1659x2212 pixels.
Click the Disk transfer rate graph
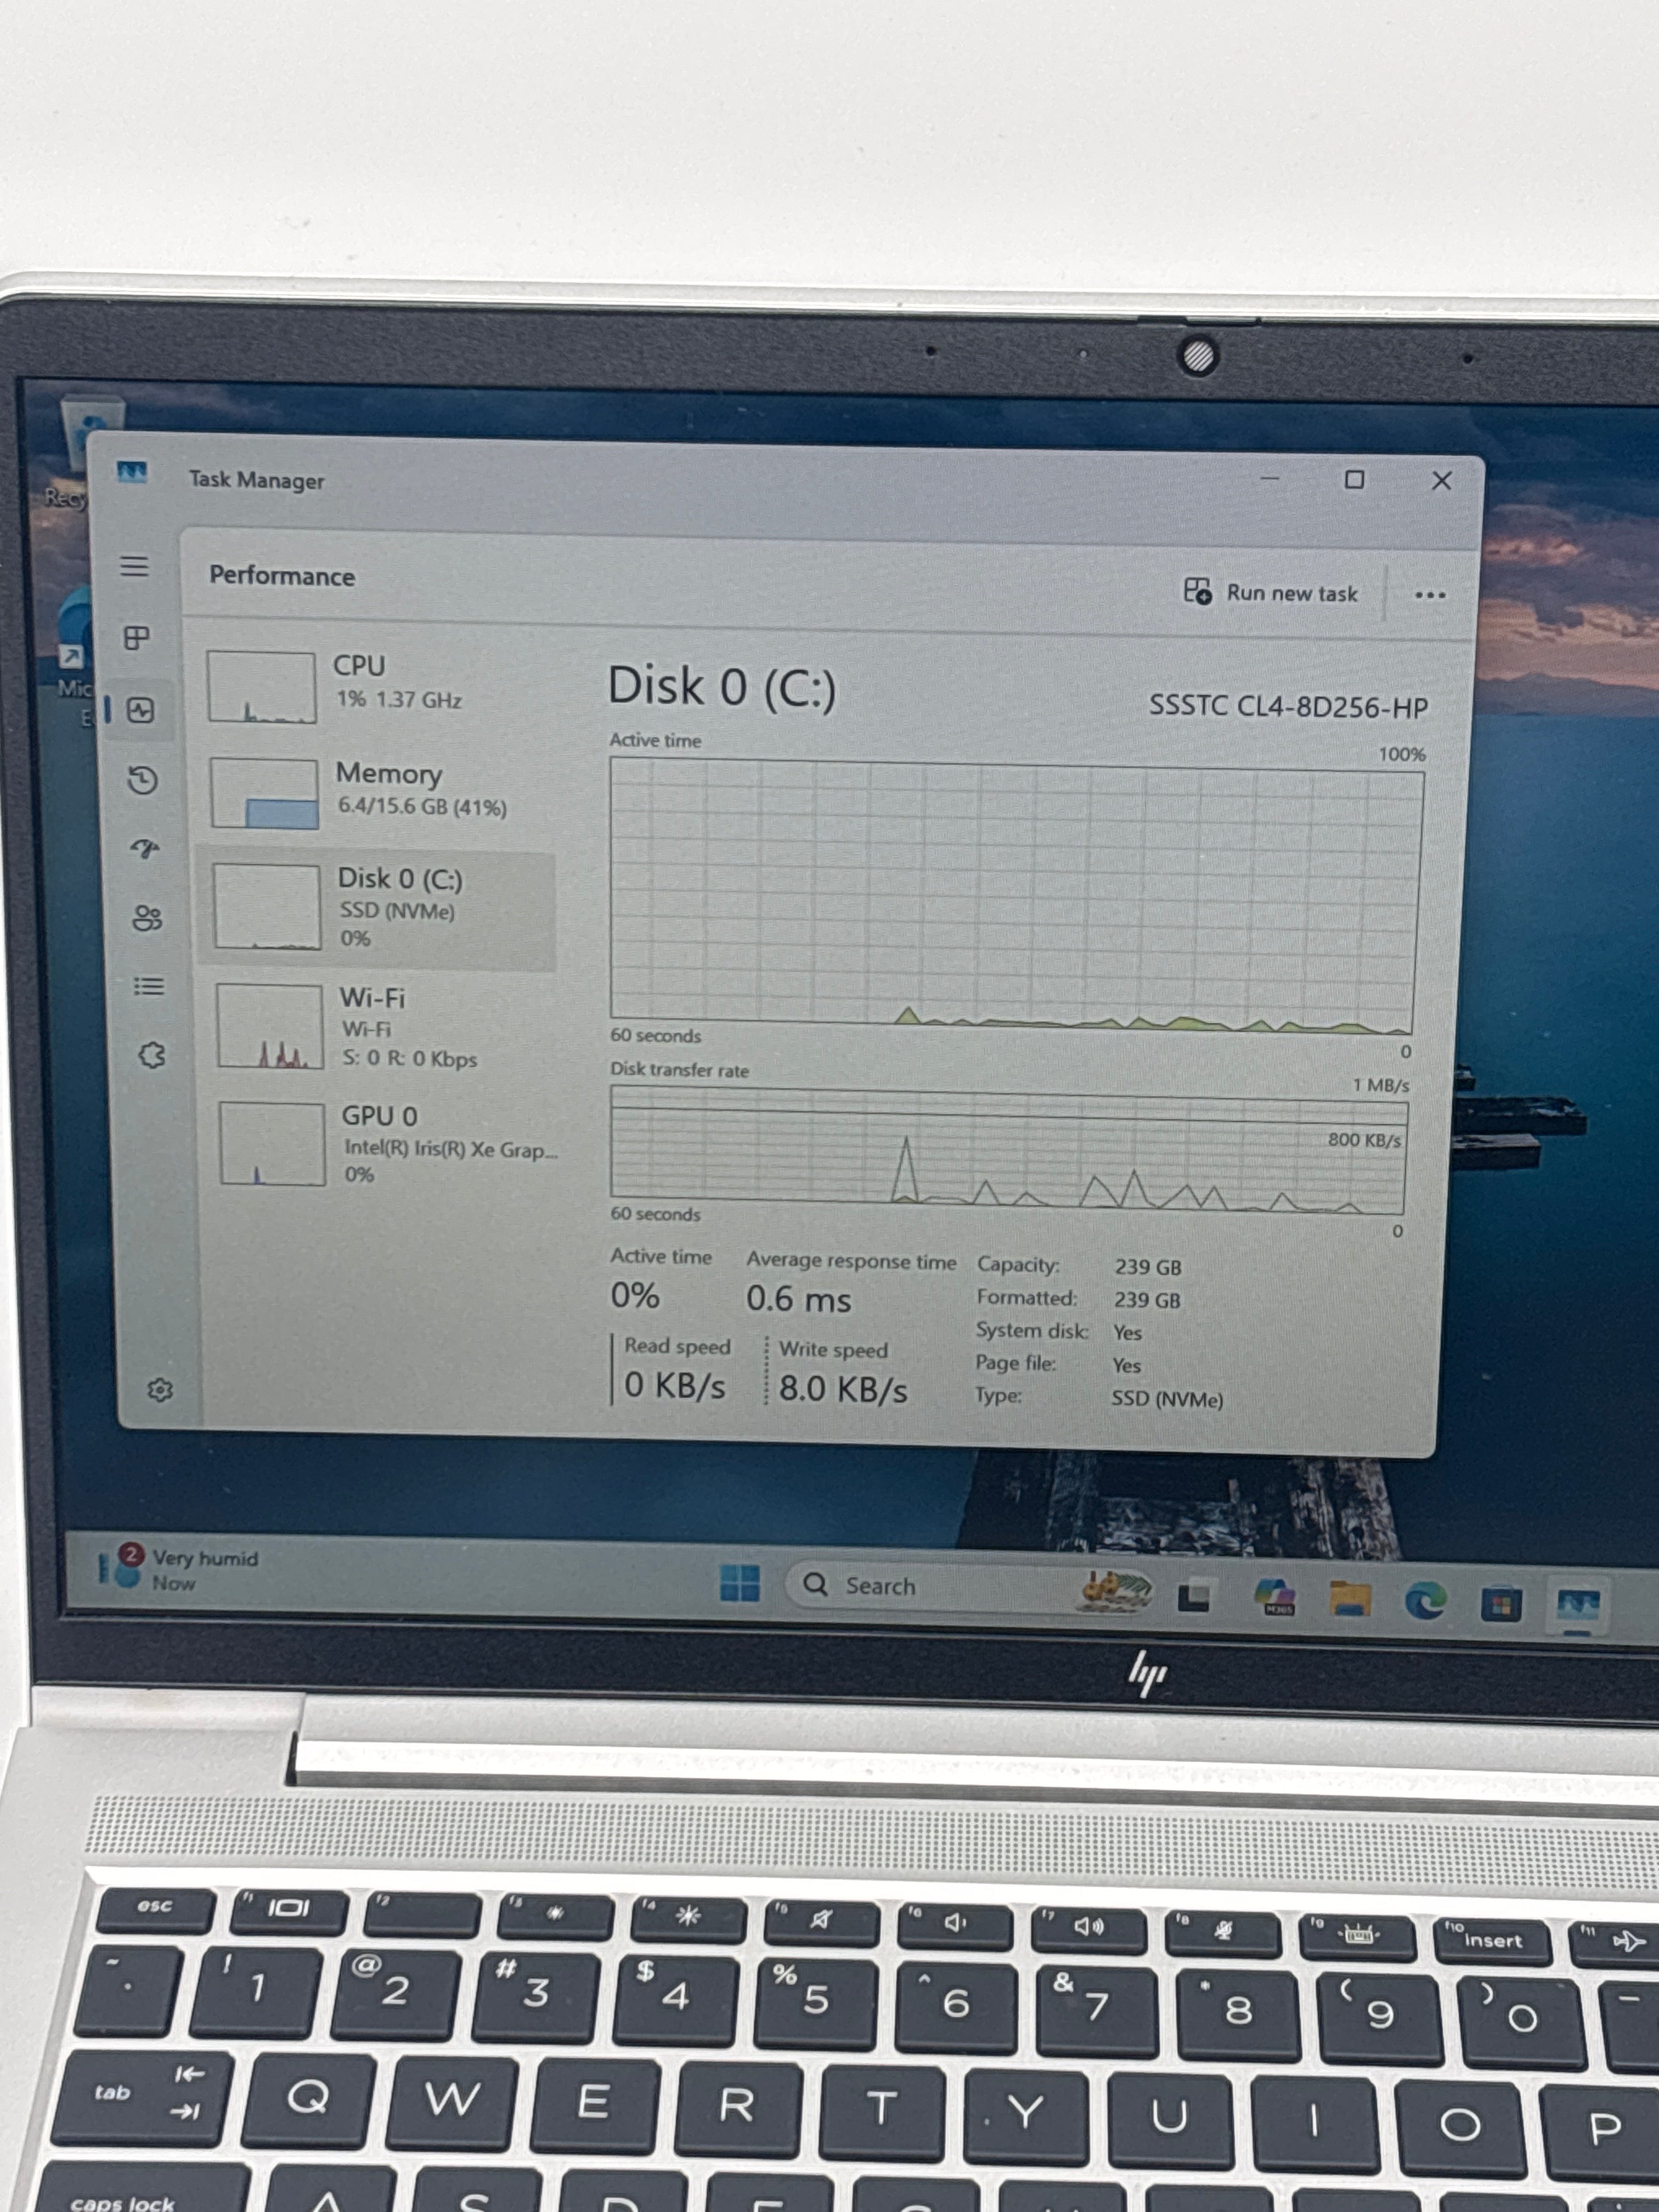[1008, 1150]
